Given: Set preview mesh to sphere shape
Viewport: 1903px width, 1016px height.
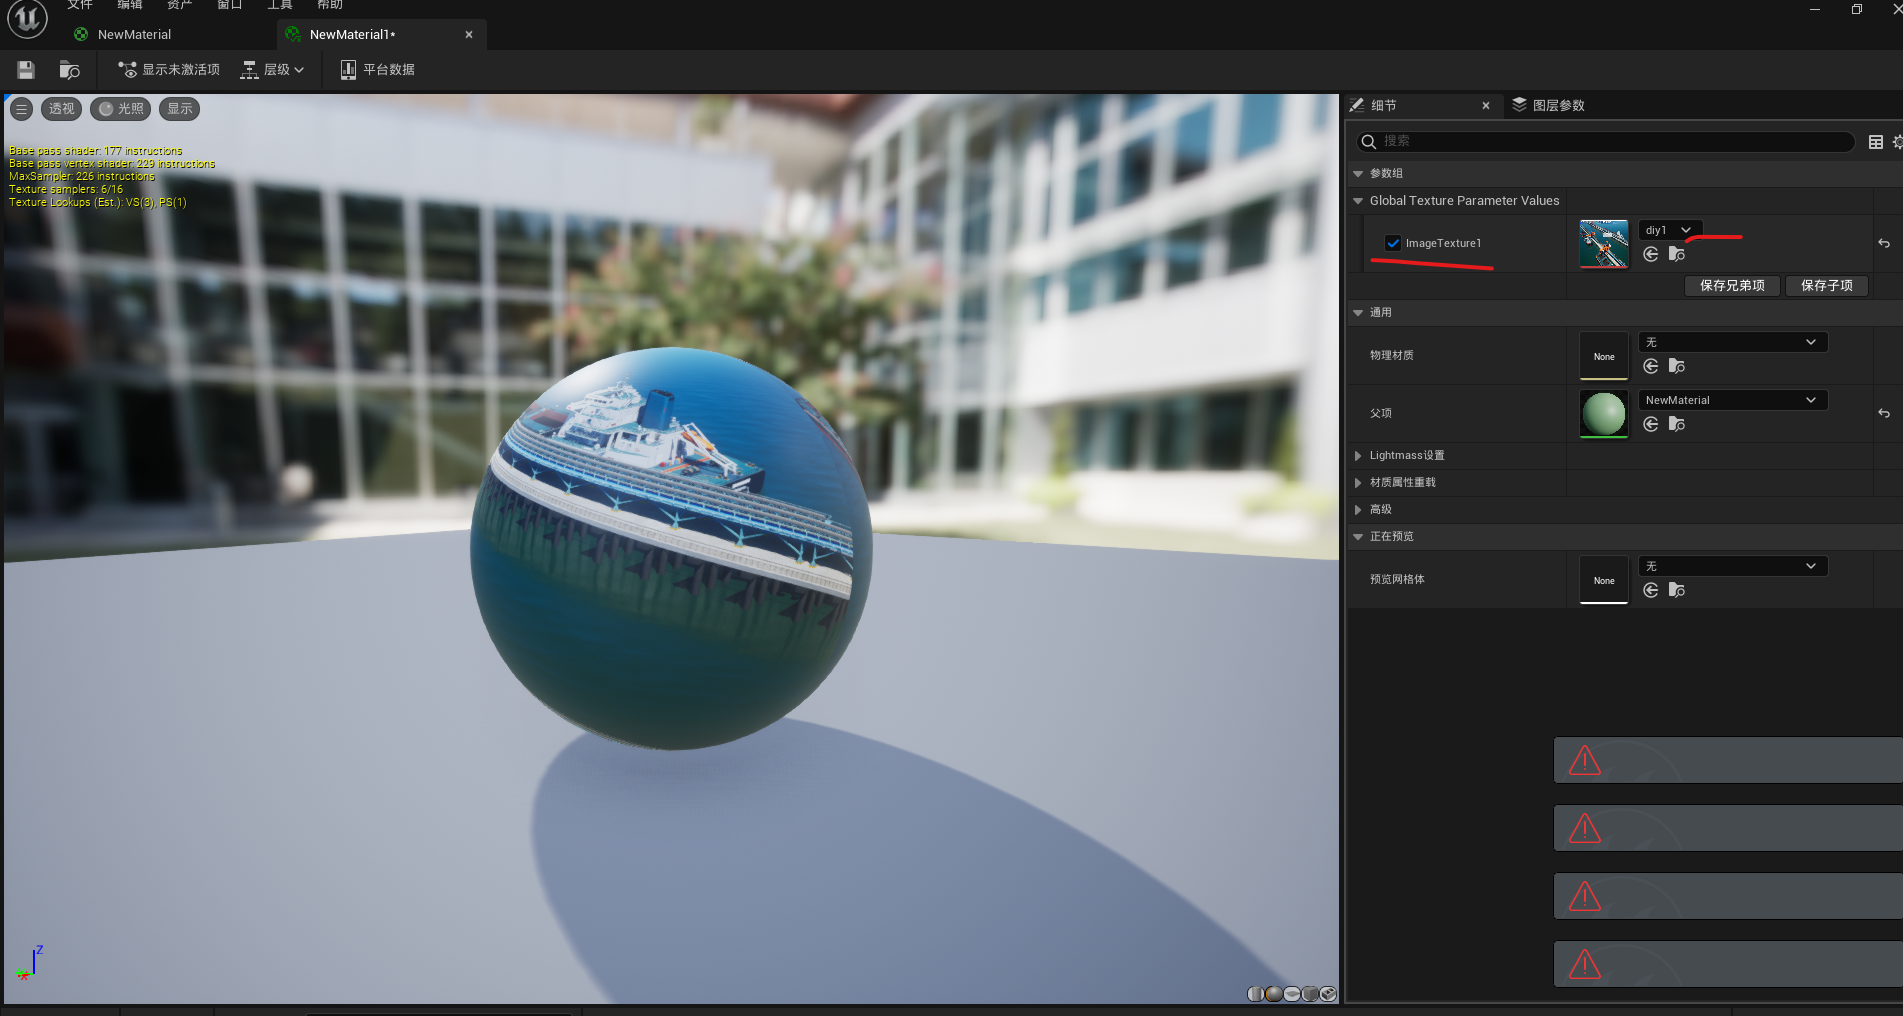Looking at the screenshot, I should [1273, 994].
